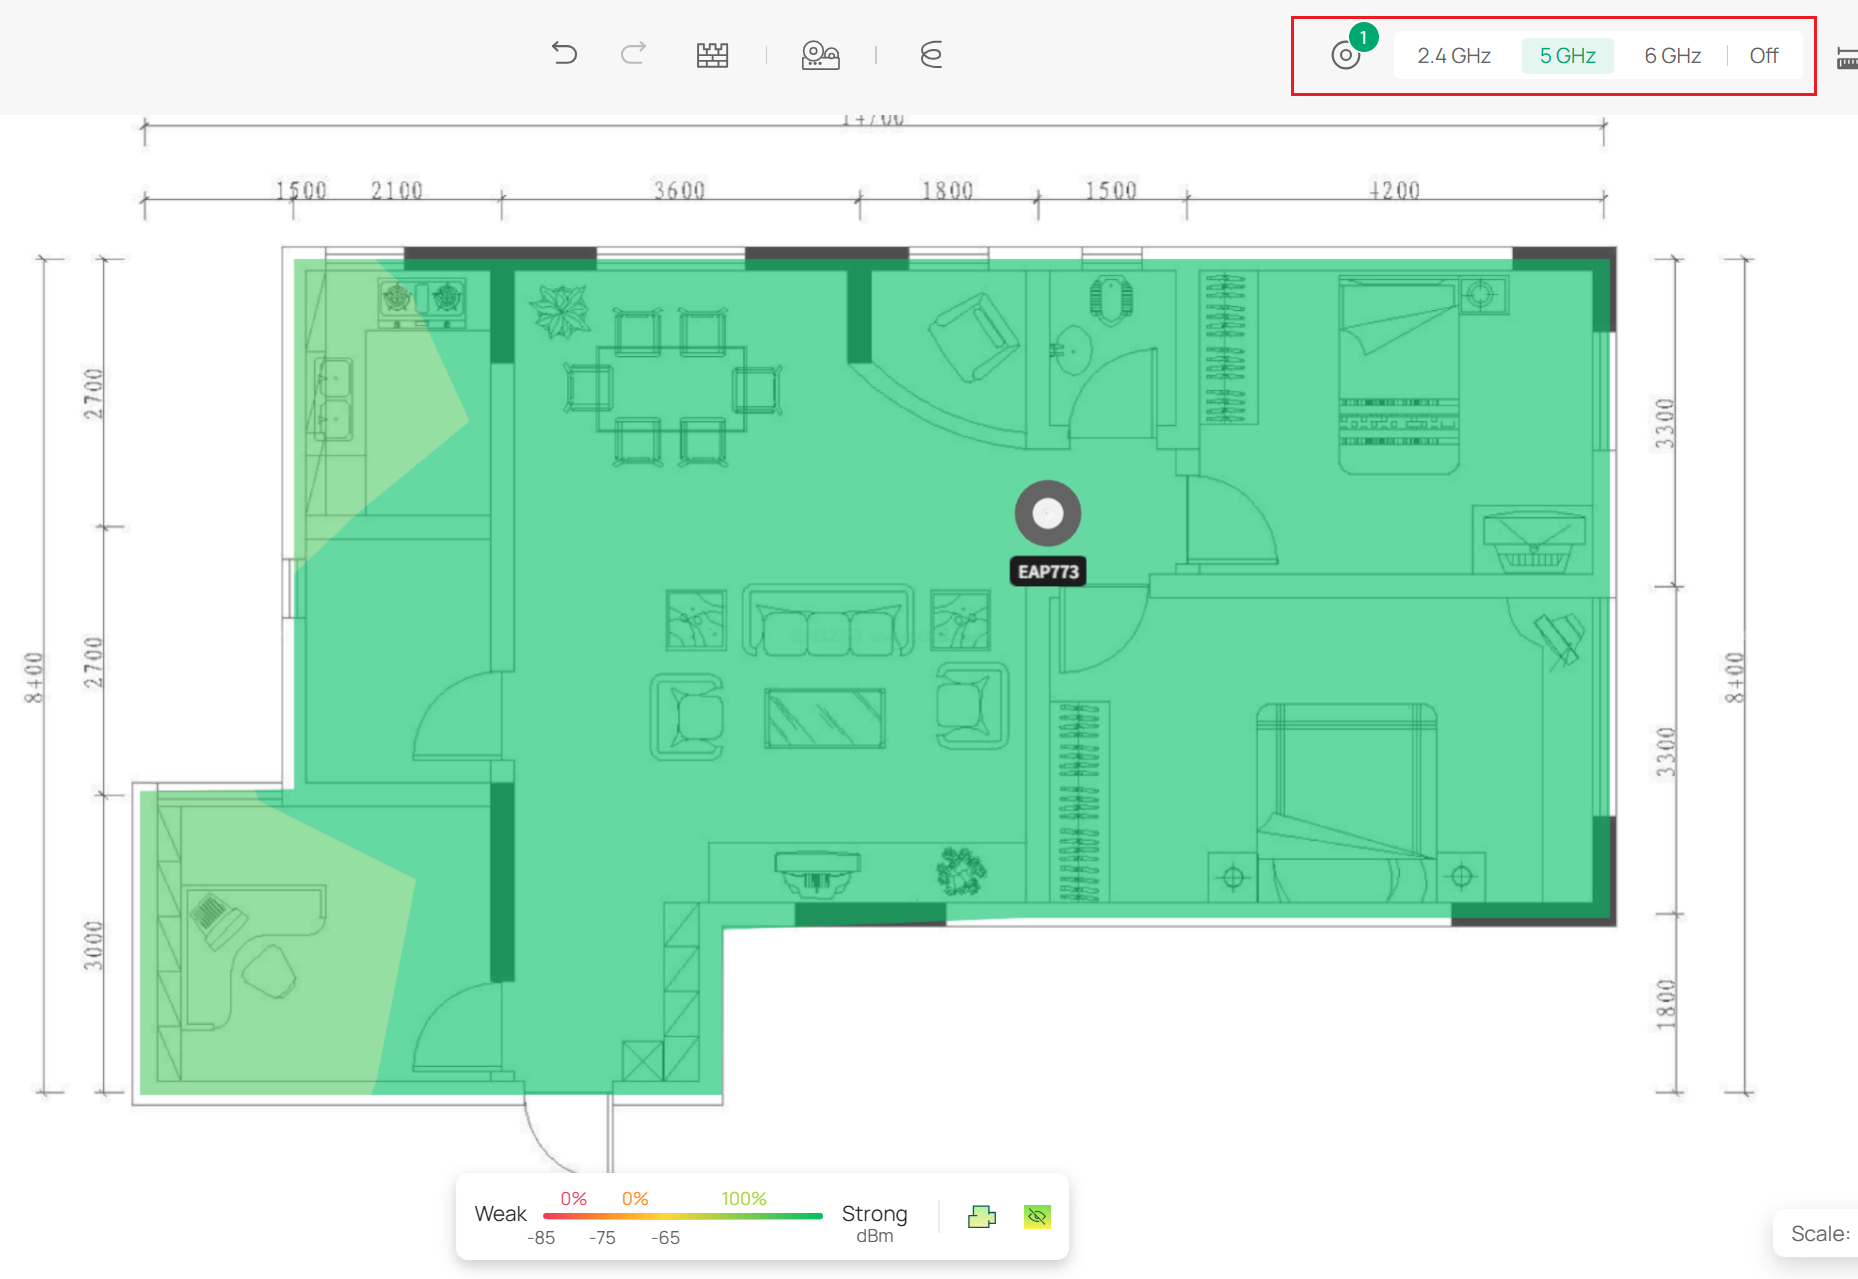
Task: Click the green badge showing 1
Action: (1363, 37)
